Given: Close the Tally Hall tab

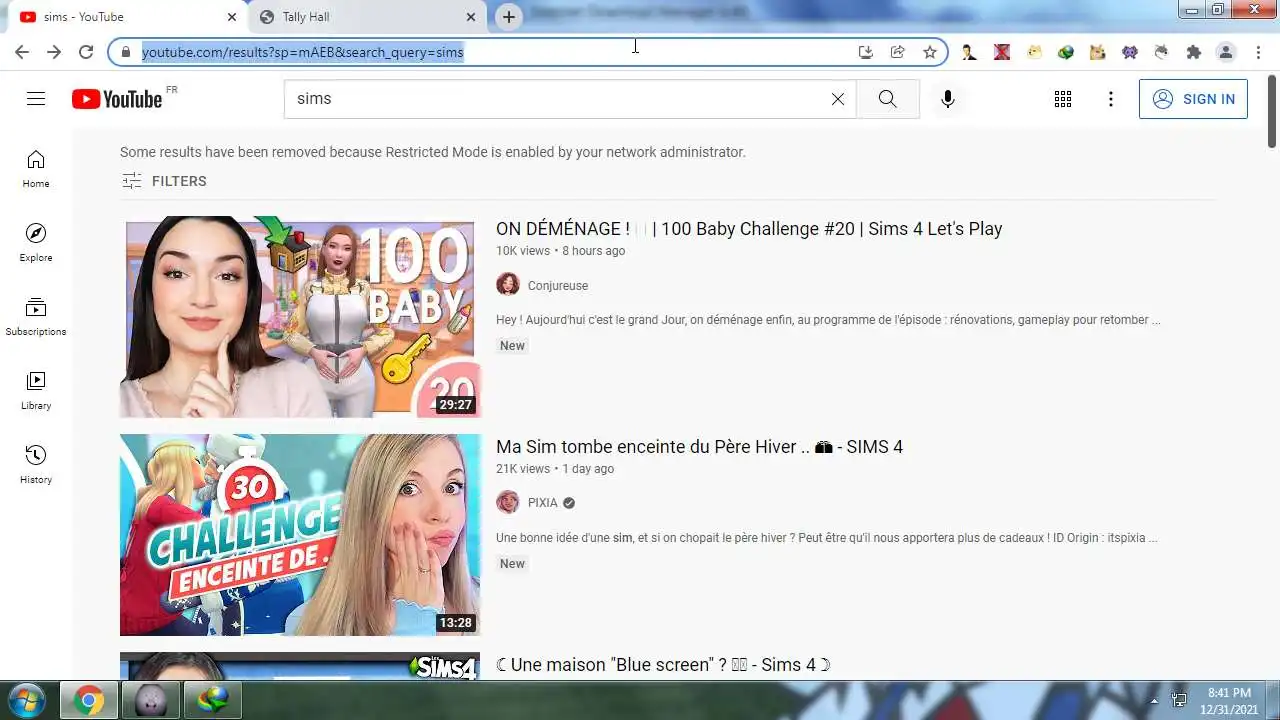Looking at the screenshot, I should click(471, 17).
